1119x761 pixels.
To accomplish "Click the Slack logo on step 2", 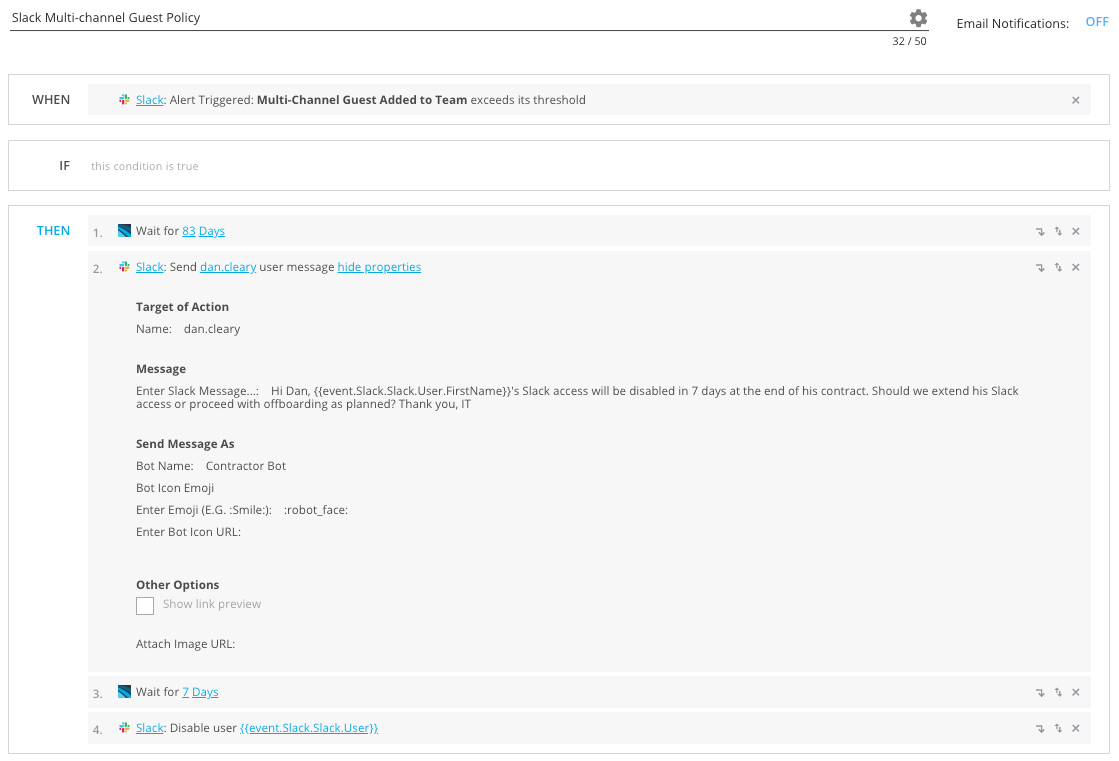I will pyautogui.click(x=124, y=267).
